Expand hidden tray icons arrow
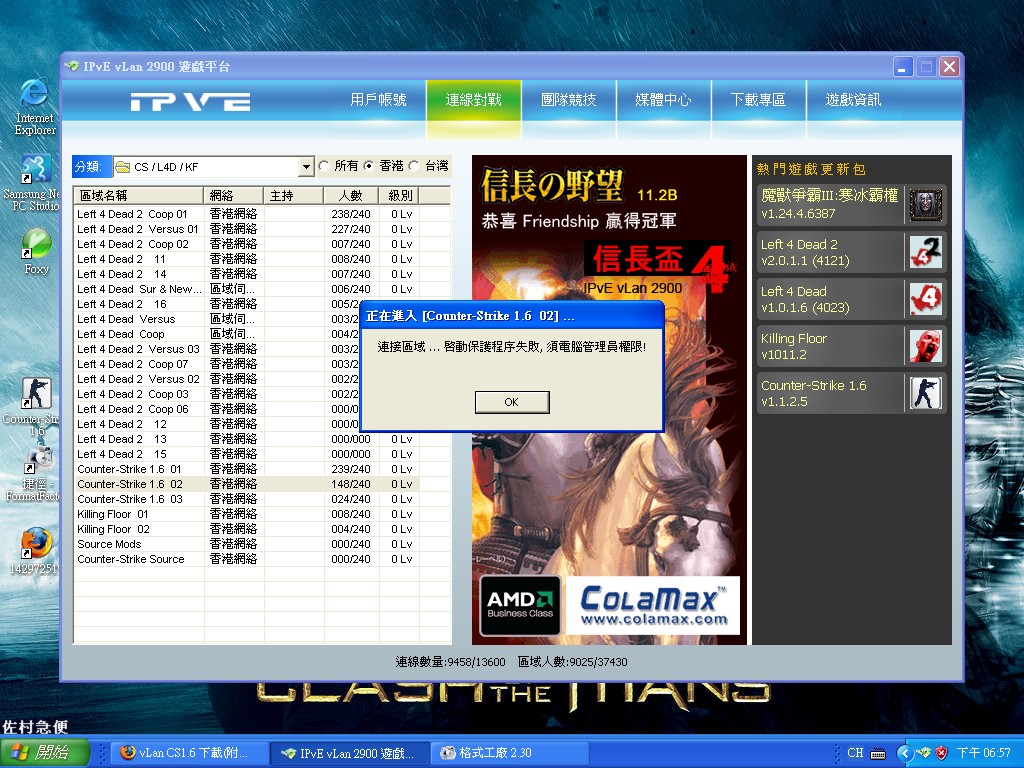Viewport: 1024px width, 768px height. (x=904, y=753)
